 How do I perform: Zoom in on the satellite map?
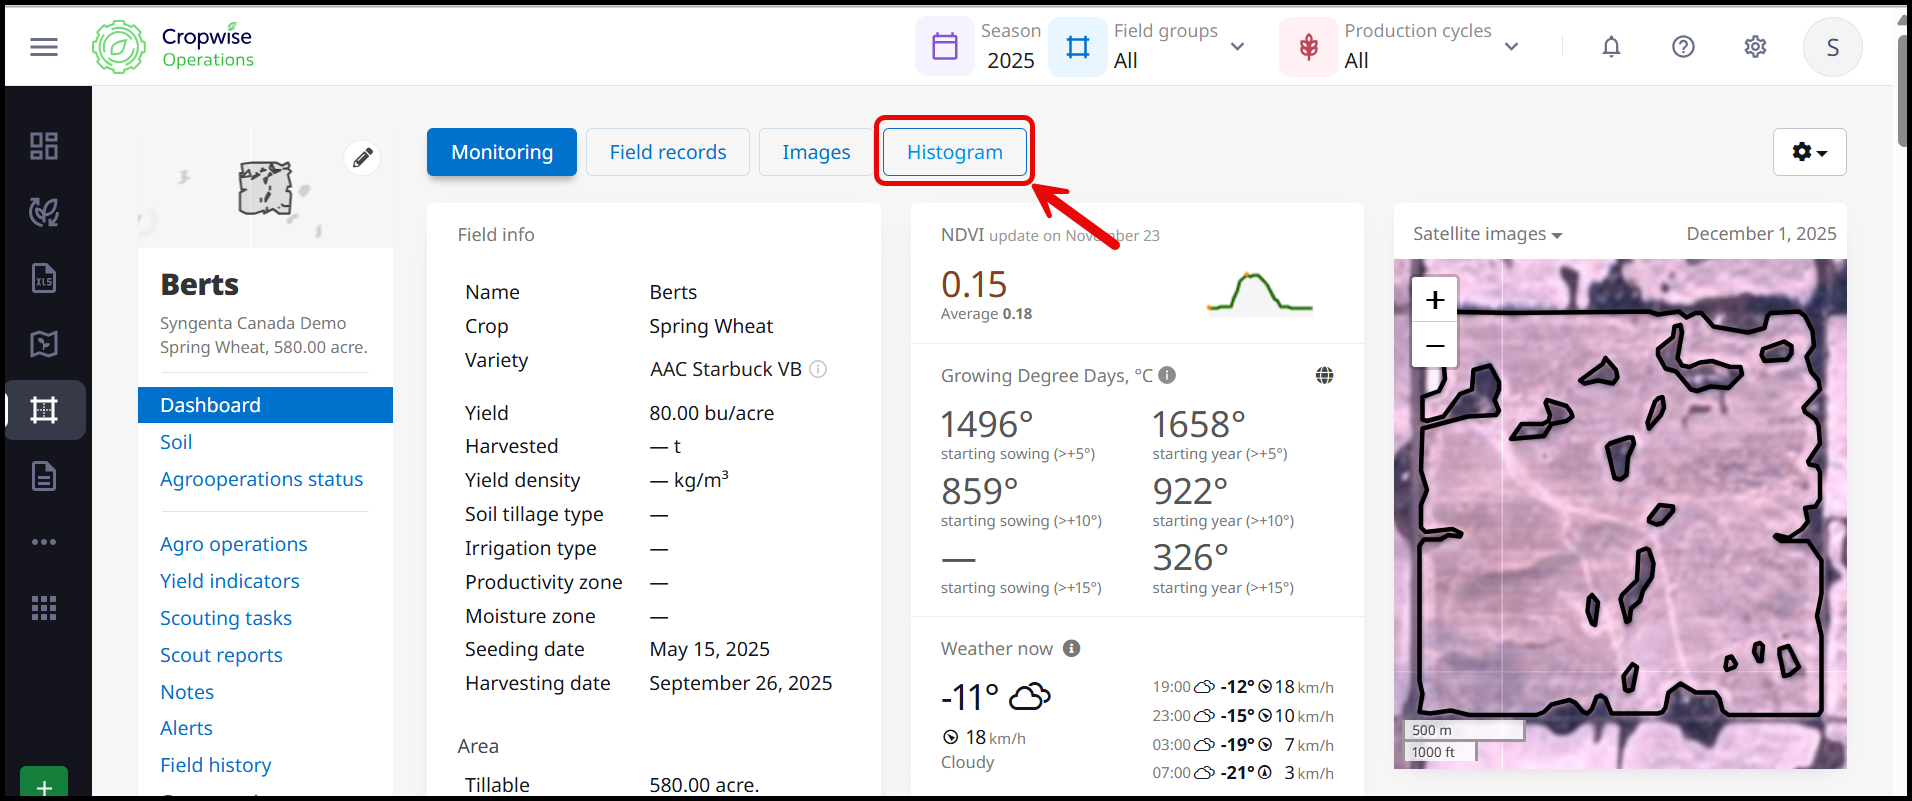(1435, 300)
